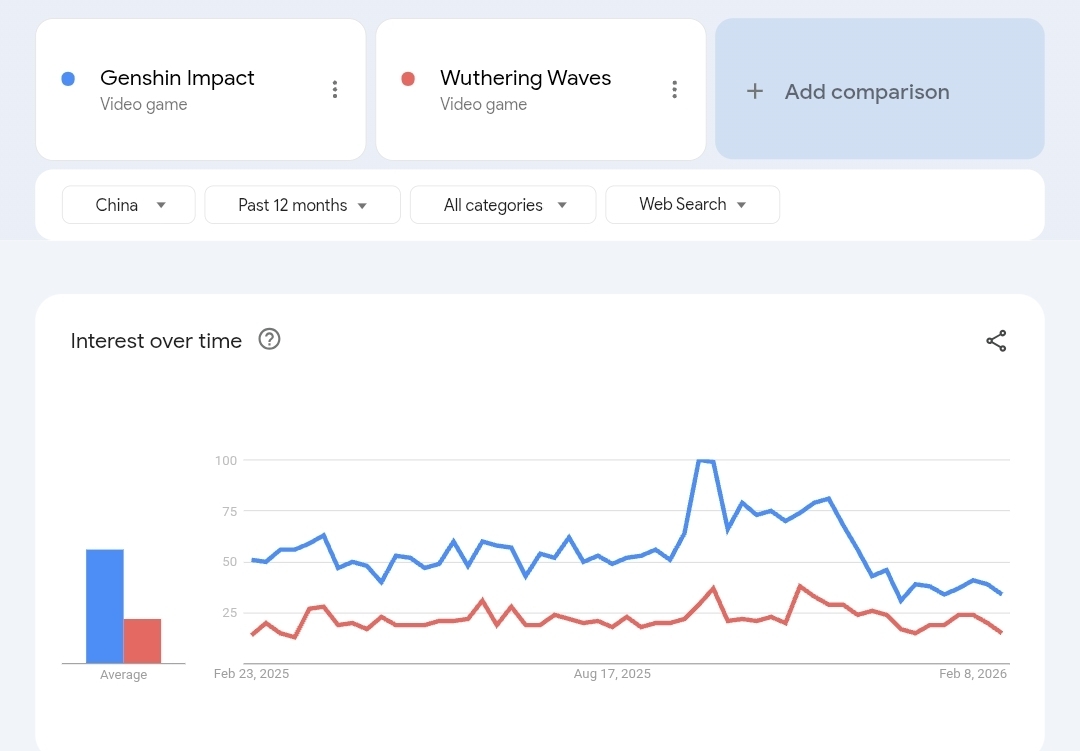Viewport: 1080px width, 751px height.
Task: Click the share icon on chart
Action: (x=996, y=341)
